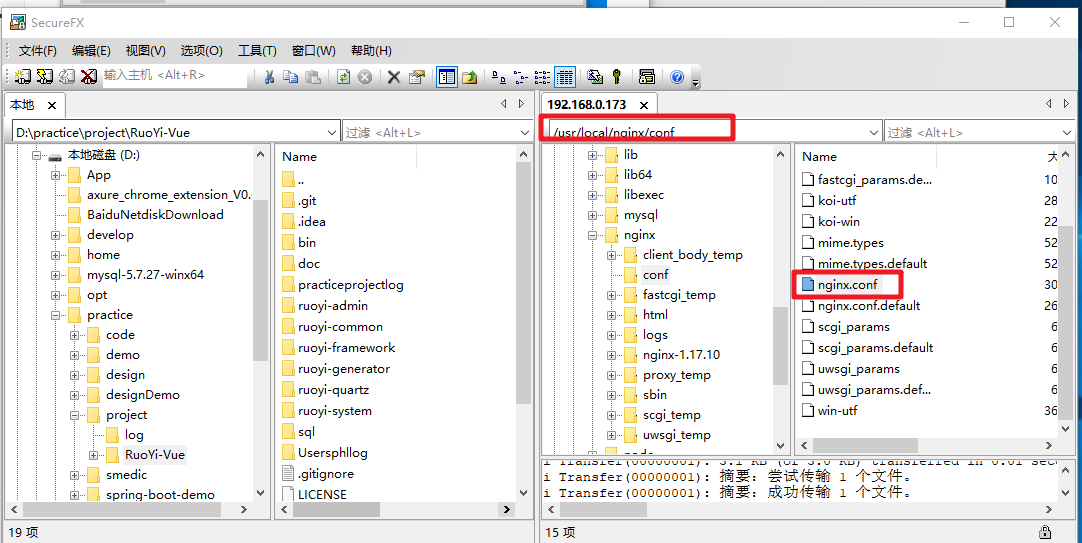Click the Connect toolbar icon
1082x543 pixels.
22,77
